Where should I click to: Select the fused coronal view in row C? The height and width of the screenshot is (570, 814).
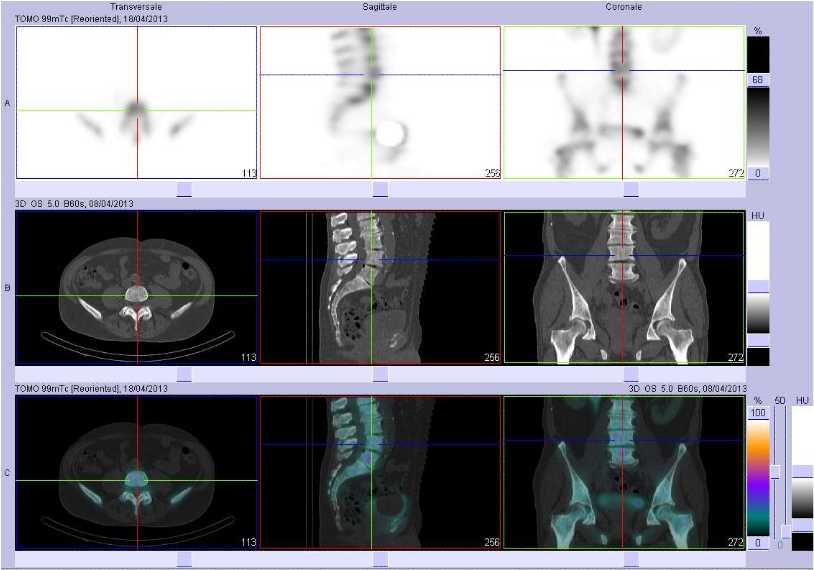pos(624,472)
